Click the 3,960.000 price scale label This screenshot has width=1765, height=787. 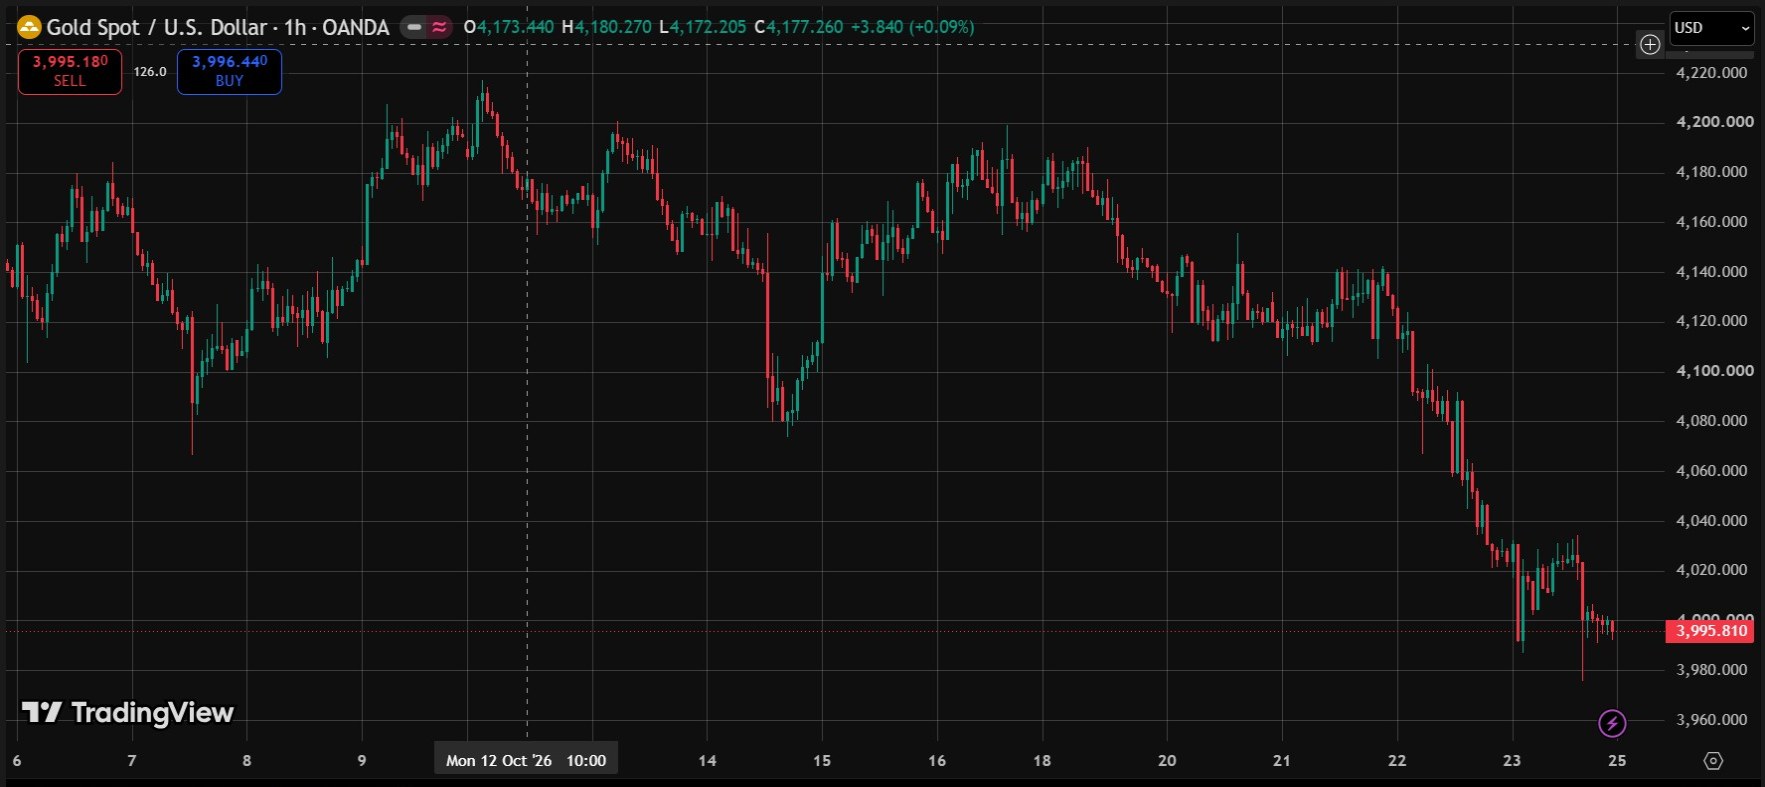(1711, 720)
